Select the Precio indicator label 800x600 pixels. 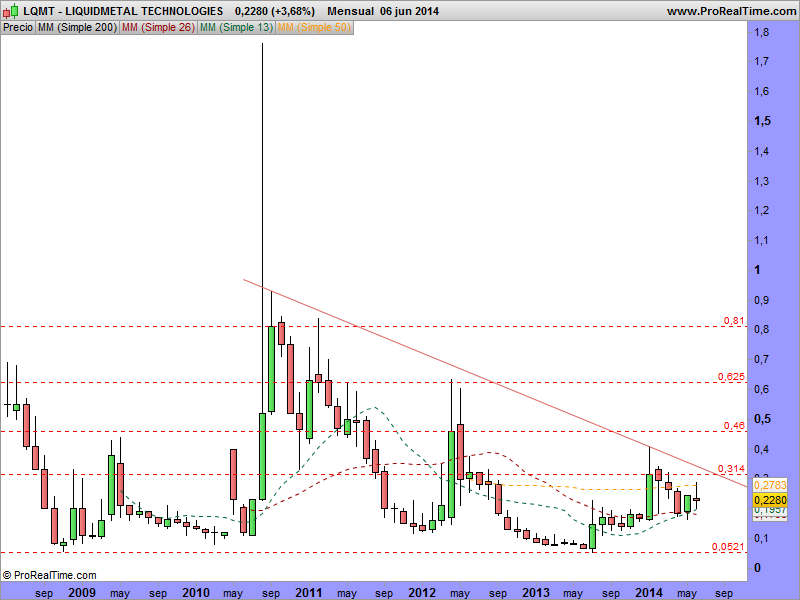click(x=18, y=28)
